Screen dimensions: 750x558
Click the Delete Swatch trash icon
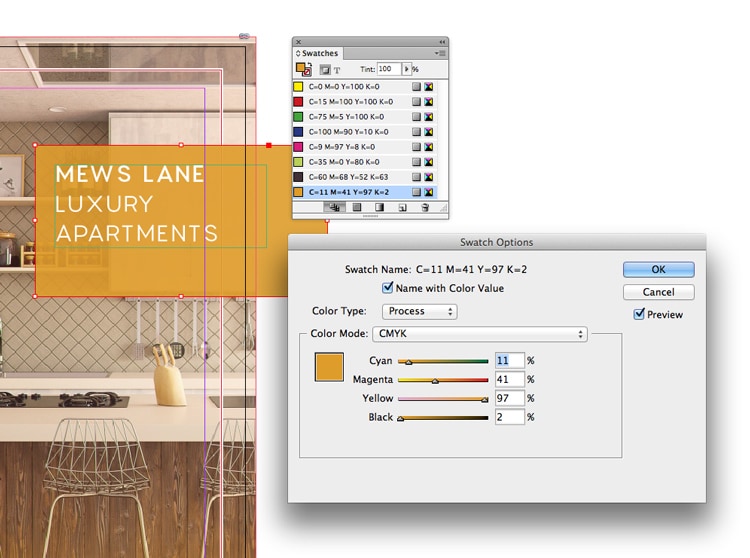[425, 207]
